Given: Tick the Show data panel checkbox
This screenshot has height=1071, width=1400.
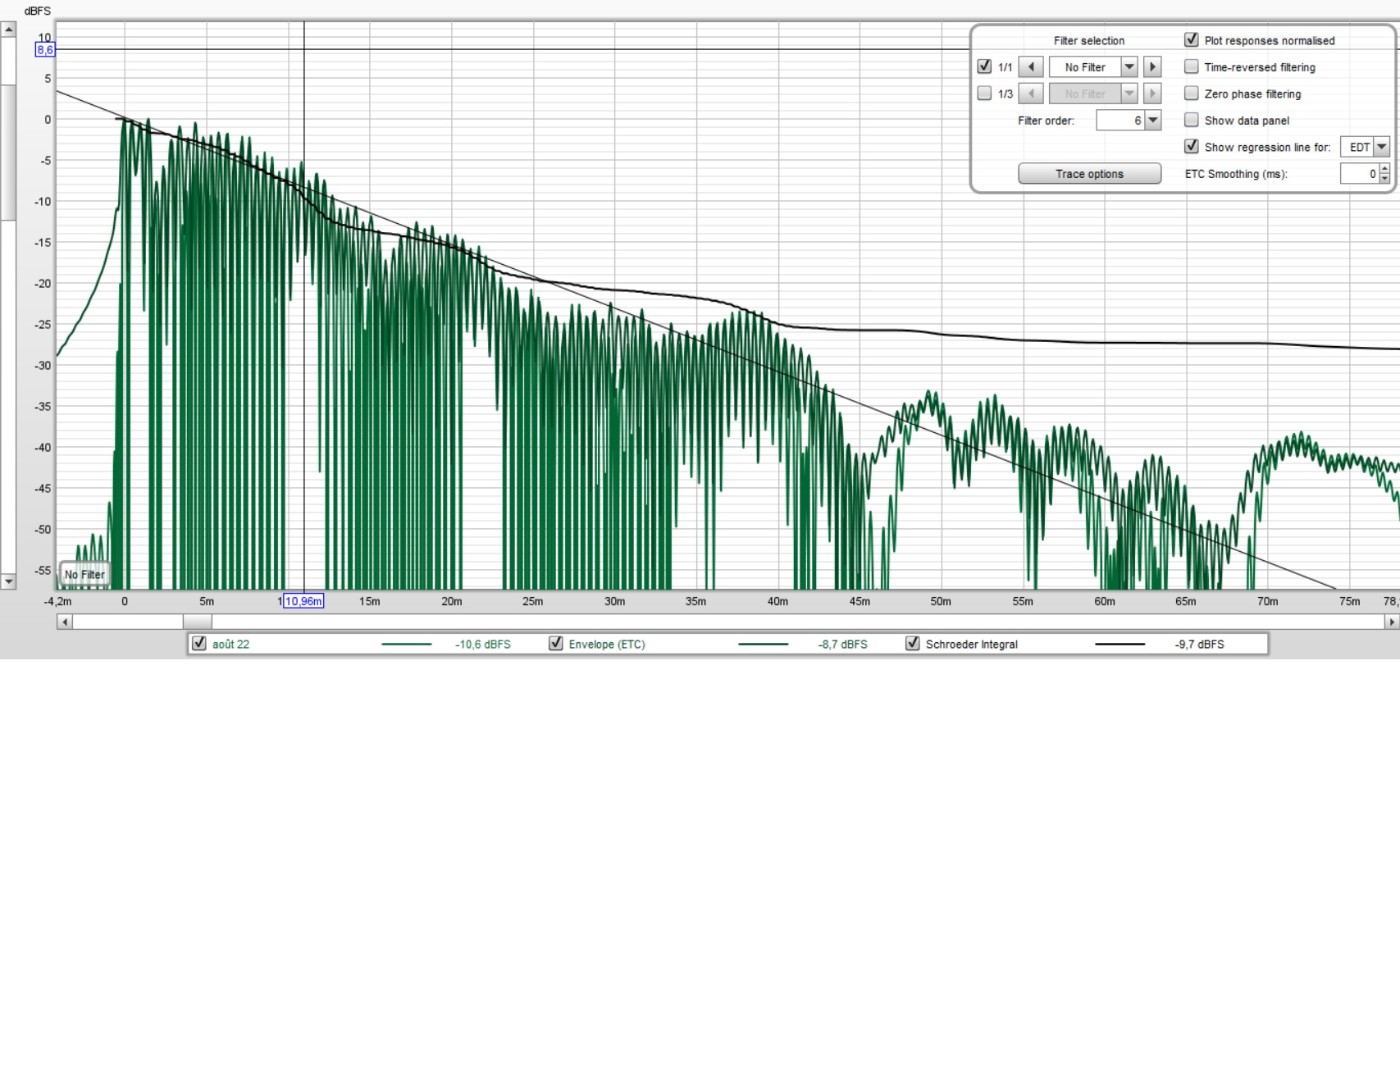Looking at the screenshot, I should [1191, 120].
